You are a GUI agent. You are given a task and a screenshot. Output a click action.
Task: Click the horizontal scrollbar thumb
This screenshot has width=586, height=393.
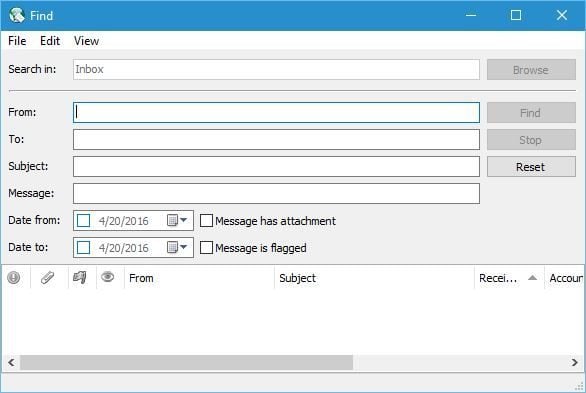tap(186, 362)
